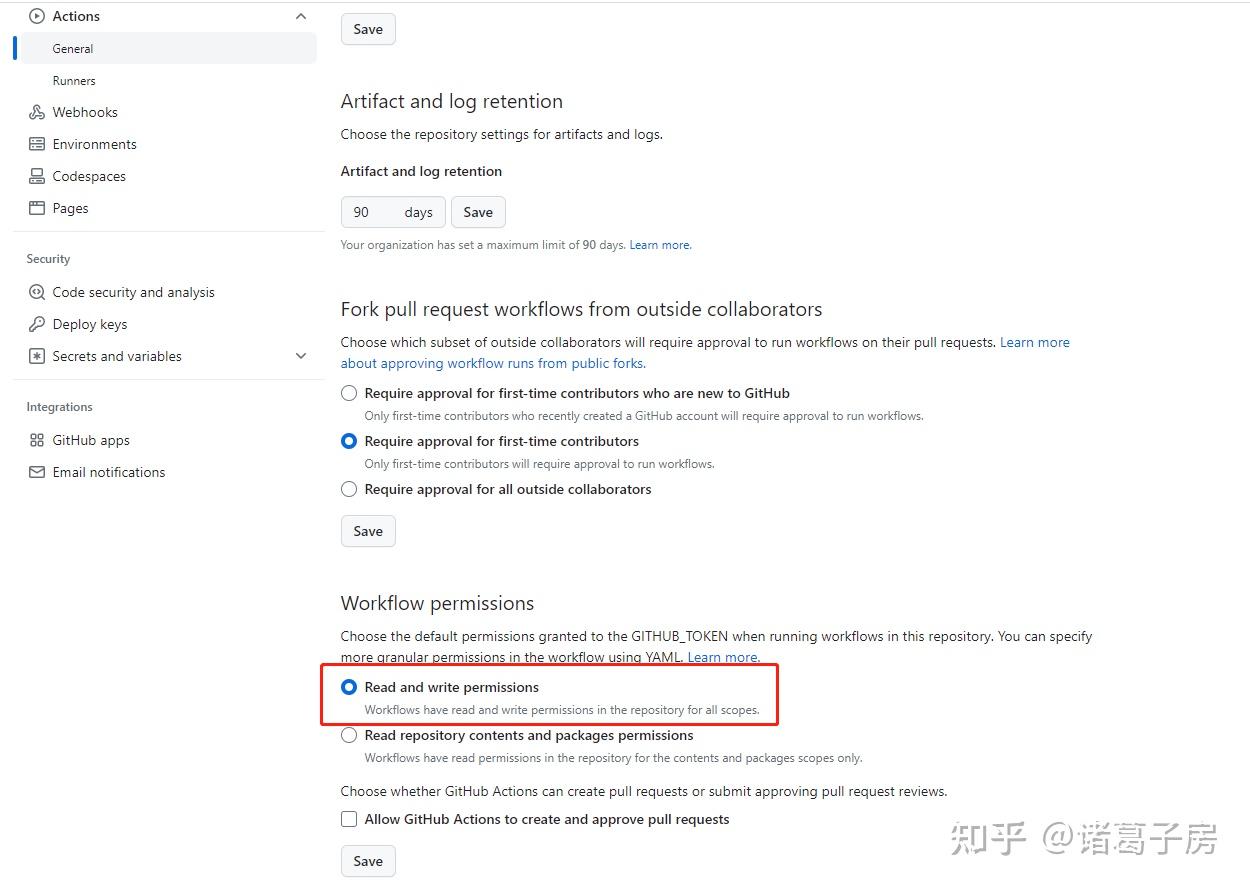
Task: Enable Allow GitHub Actions to approve pull requests
Action: (x=348, y=819)
